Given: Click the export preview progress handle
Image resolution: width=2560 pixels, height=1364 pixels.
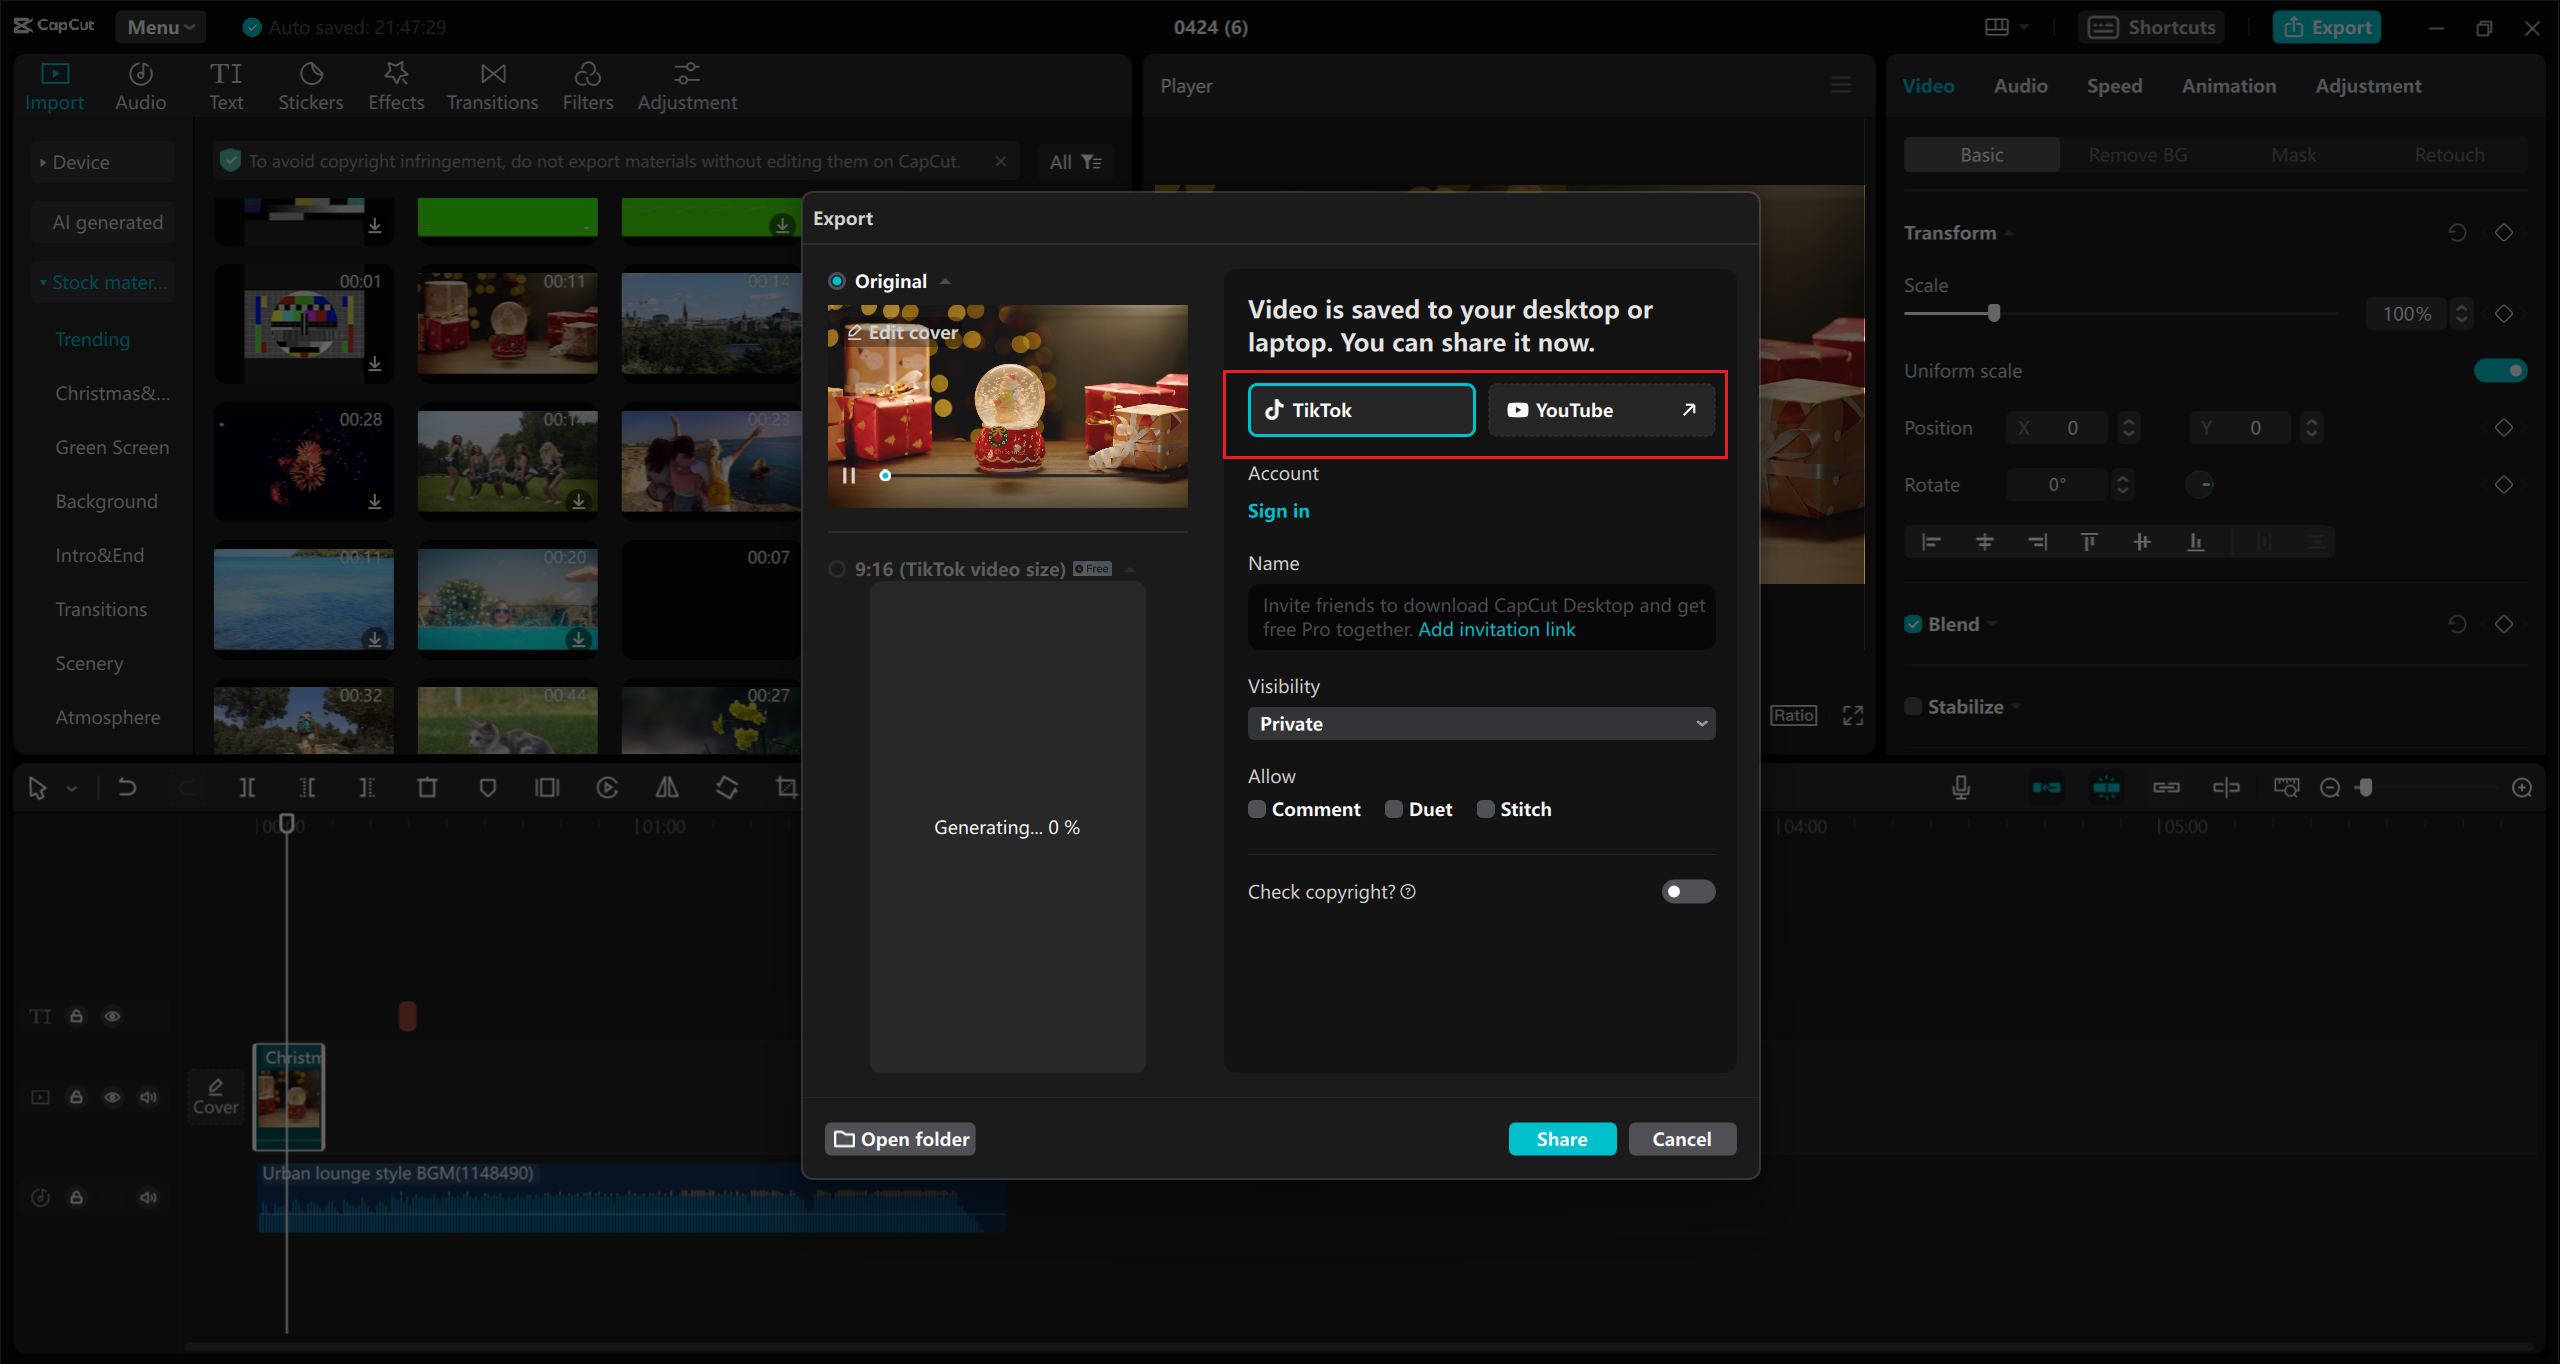Looking at the screenshot, I should point(885,476).
